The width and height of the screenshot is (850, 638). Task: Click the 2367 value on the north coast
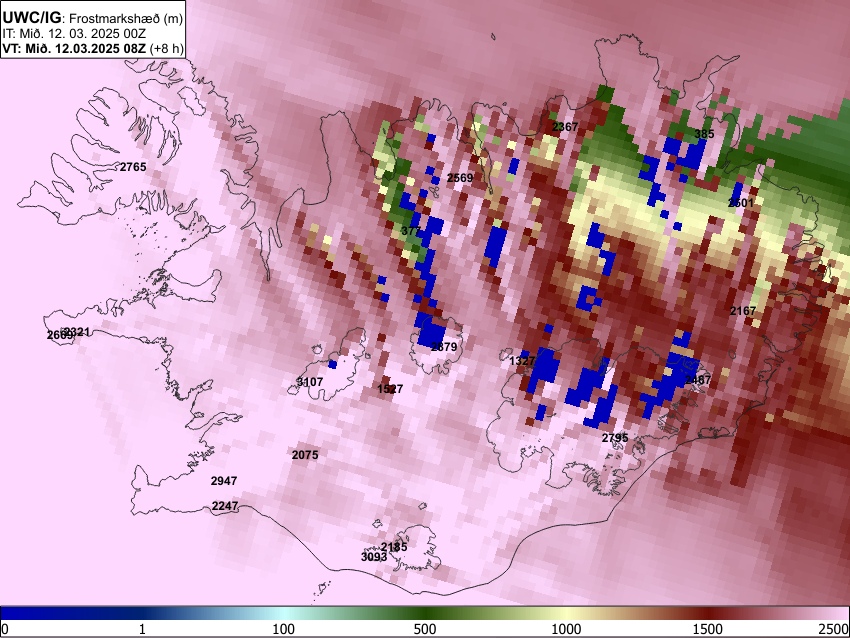tap(565, 126)
